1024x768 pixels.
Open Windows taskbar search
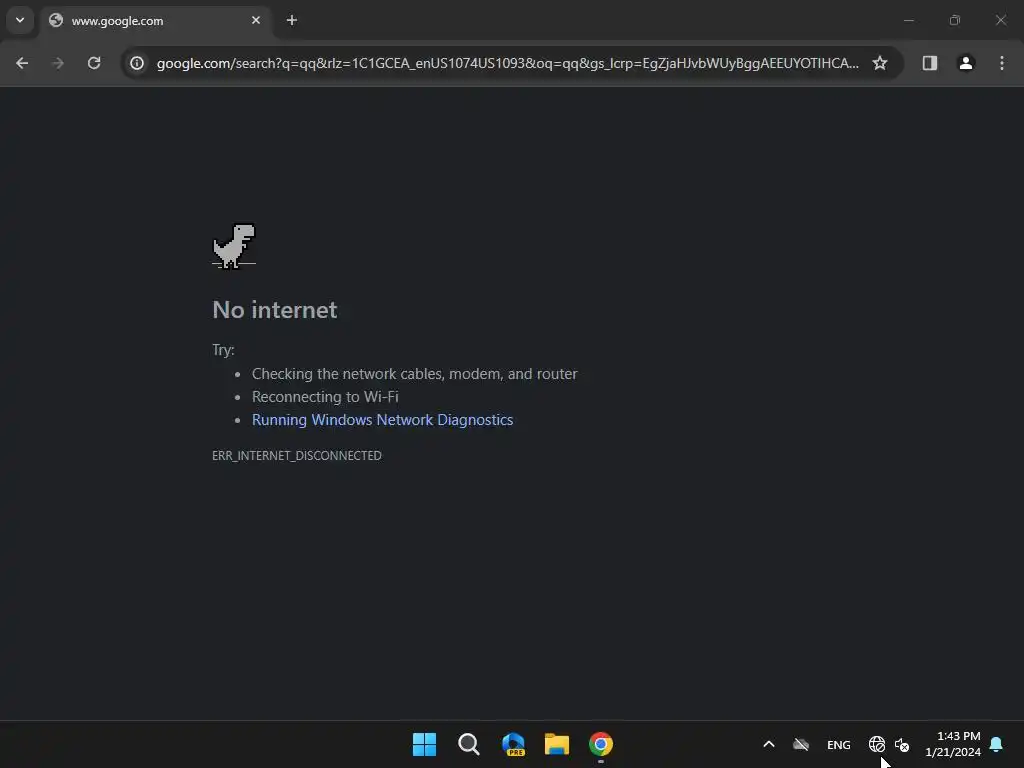click(469, 744)
